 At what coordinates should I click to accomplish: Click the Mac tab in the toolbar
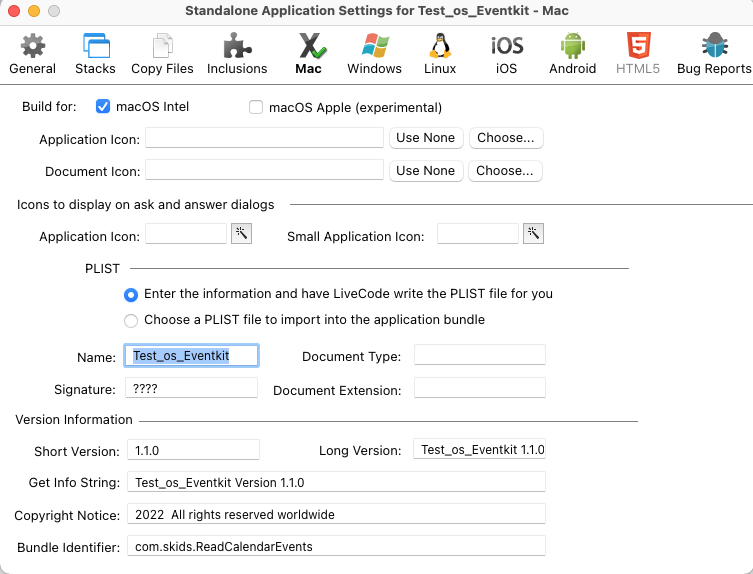pos(308,53)
